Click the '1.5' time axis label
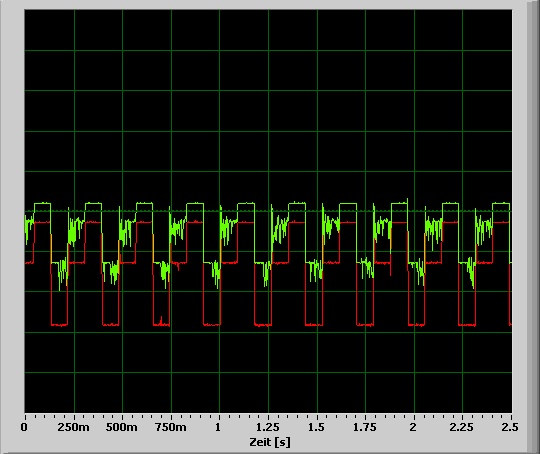 [x=316, y=427]
